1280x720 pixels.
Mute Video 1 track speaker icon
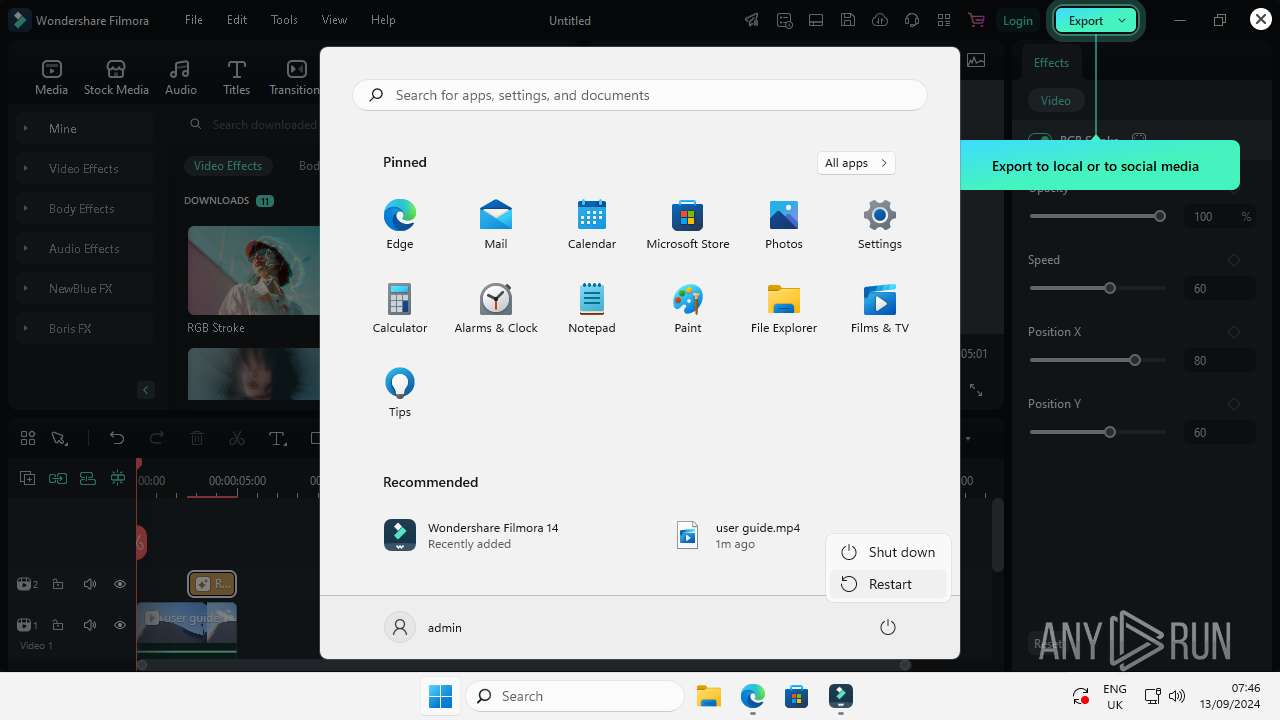coord(90,625)
